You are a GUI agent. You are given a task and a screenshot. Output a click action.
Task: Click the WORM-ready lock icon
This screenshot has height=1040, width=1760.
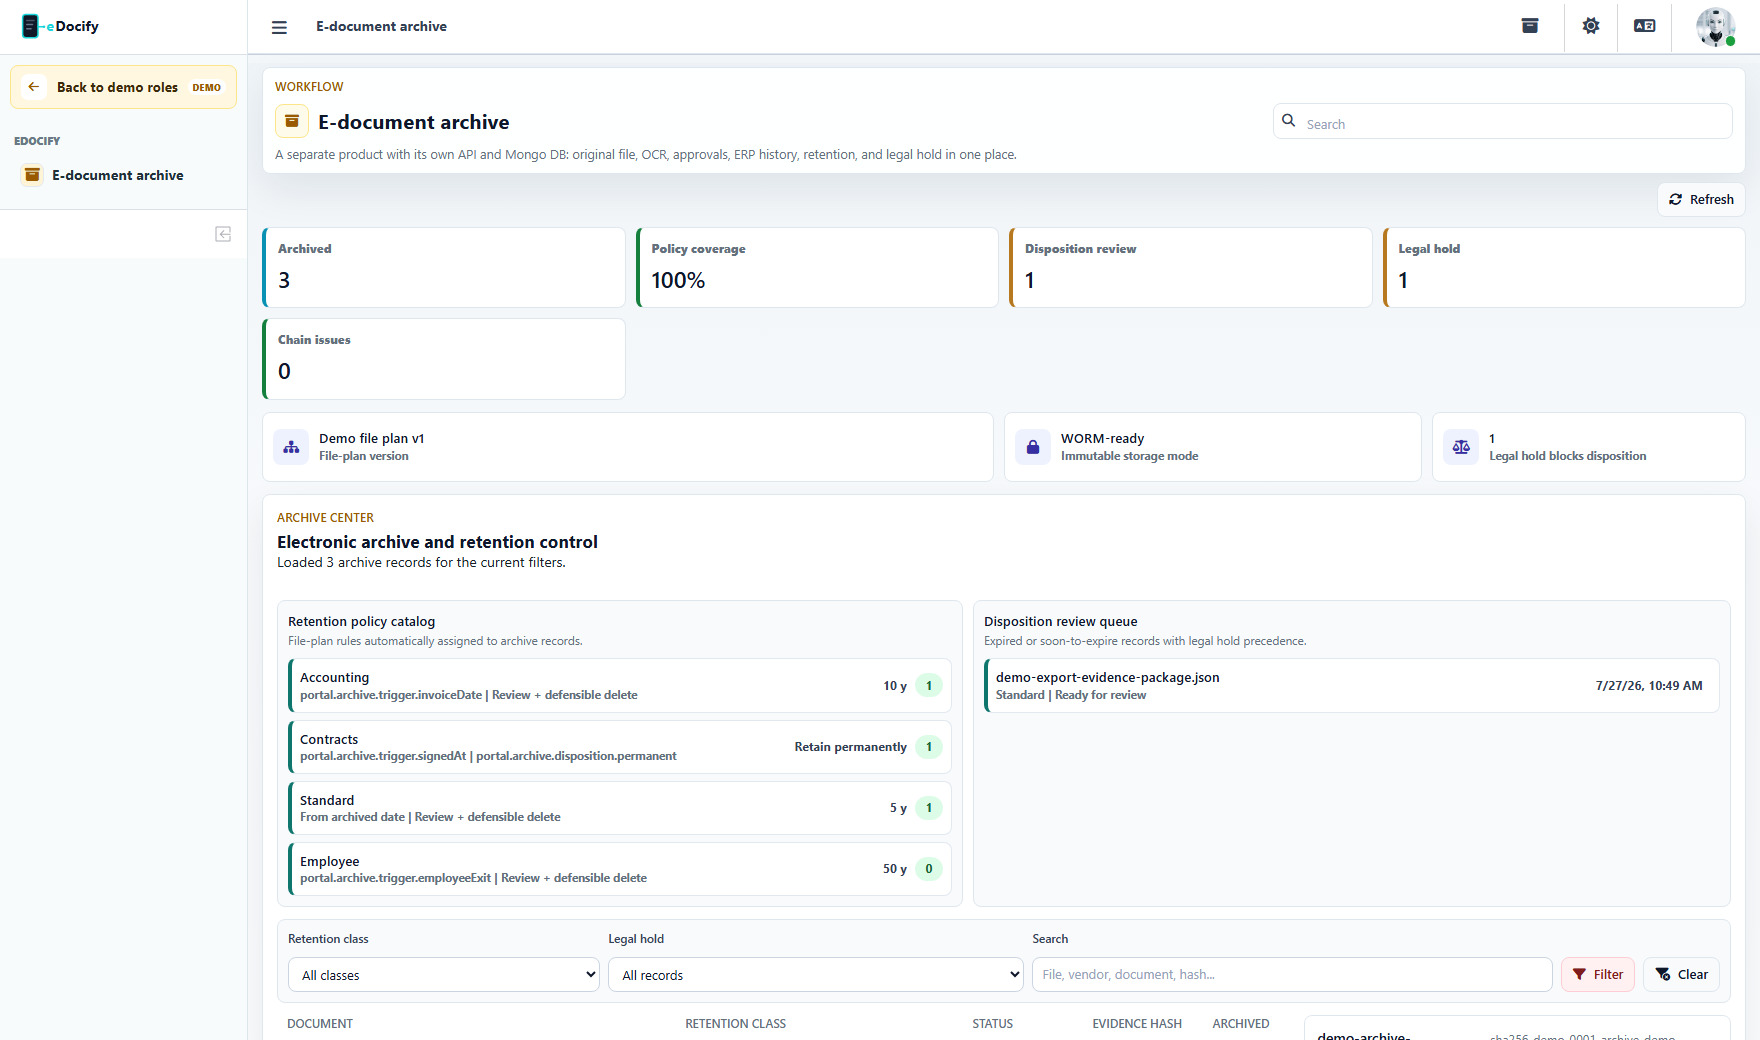1033,447
